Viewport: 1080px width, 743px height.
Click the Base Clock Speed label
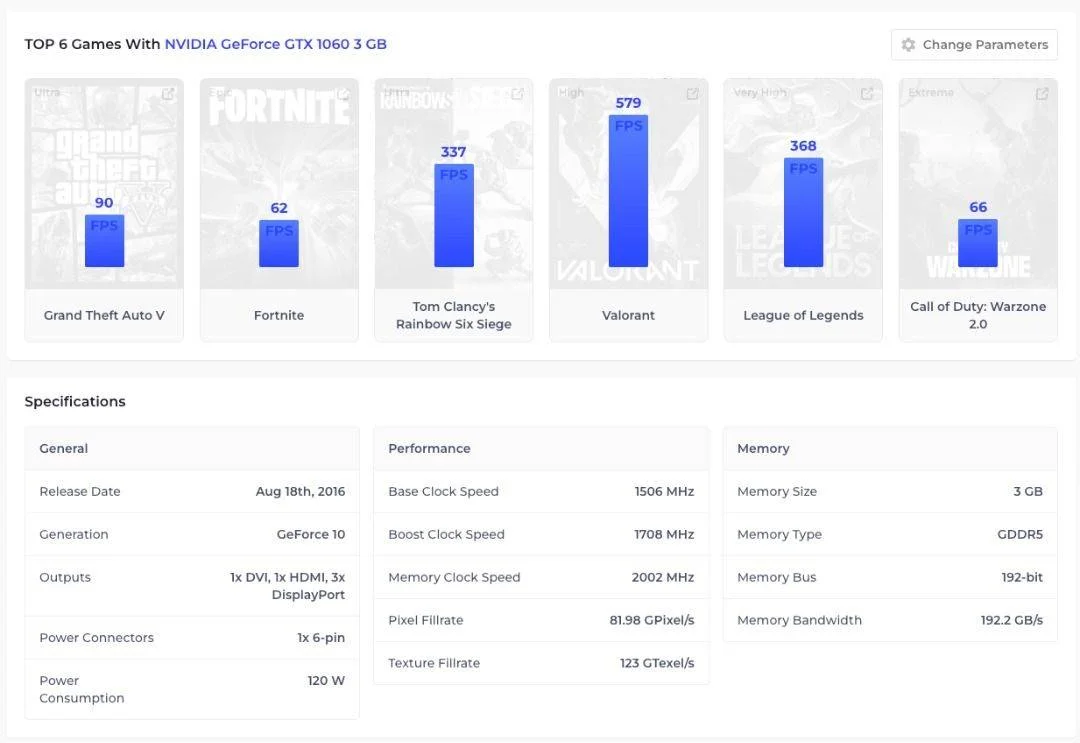(444, 492)
